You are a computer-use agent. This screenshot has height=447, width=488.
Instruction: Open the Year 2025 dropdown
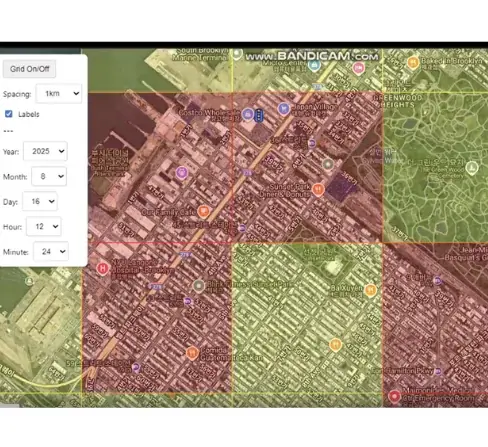(x=45, y=151)
